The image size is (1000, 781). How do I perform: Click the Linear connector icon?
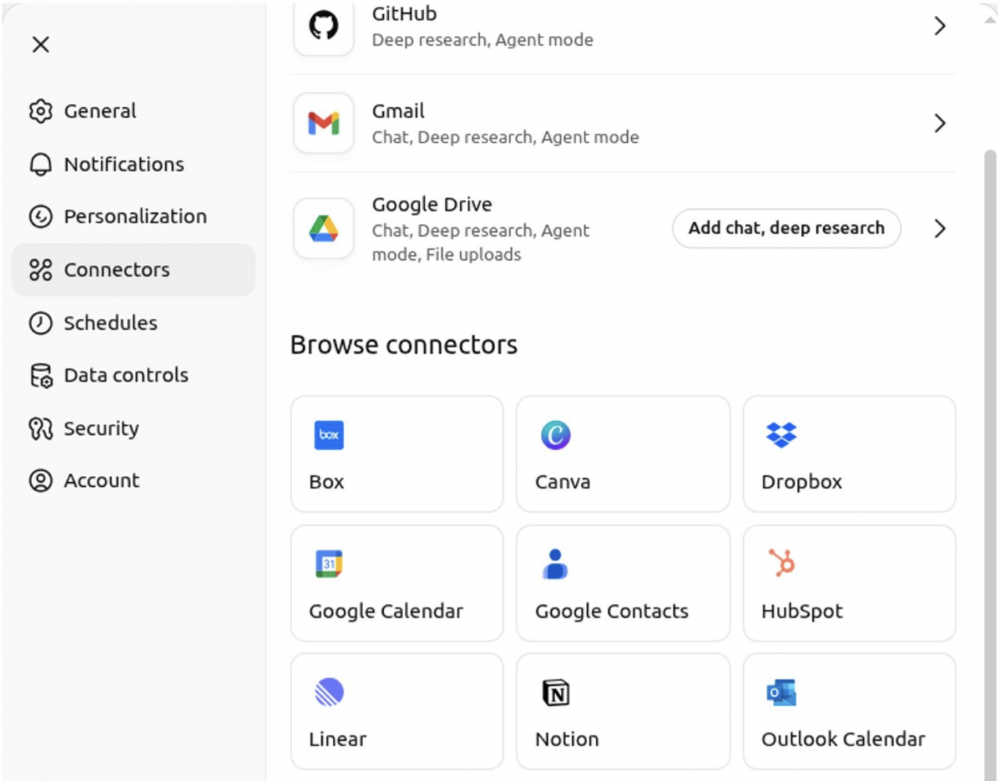point(328,692)
